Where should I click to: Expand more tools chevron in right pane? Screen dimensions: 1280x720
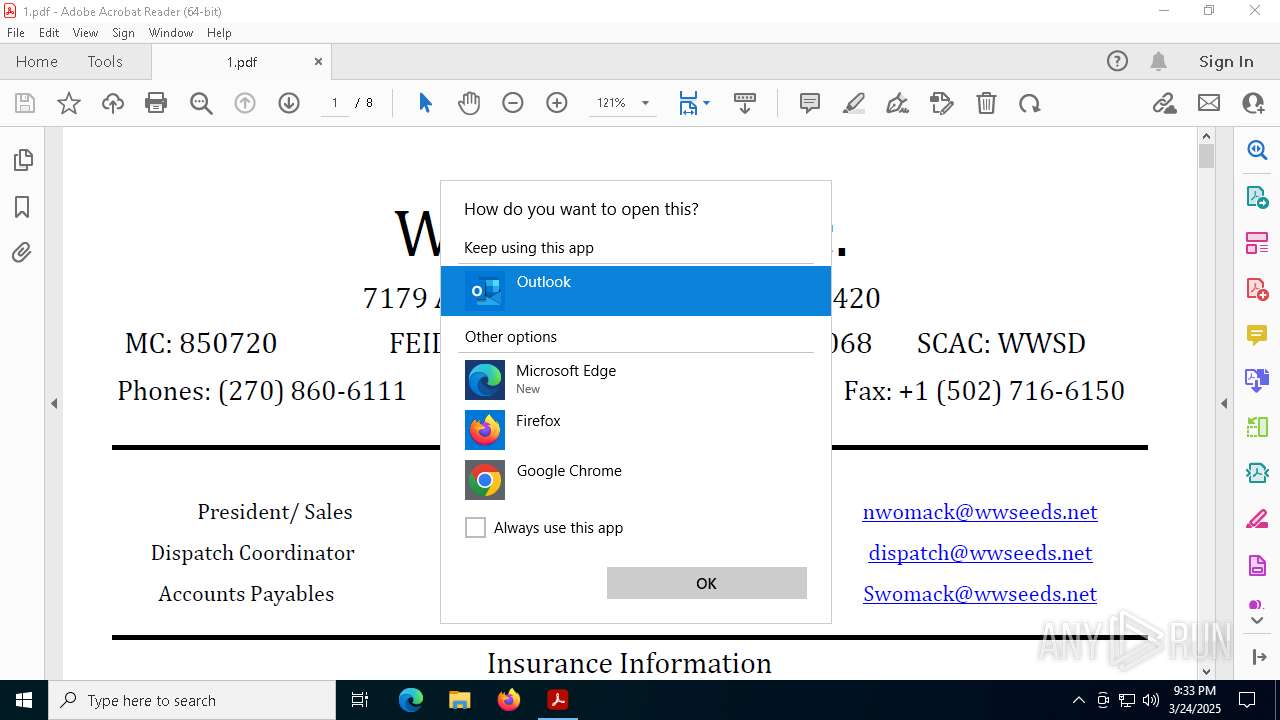(1257, 621)
